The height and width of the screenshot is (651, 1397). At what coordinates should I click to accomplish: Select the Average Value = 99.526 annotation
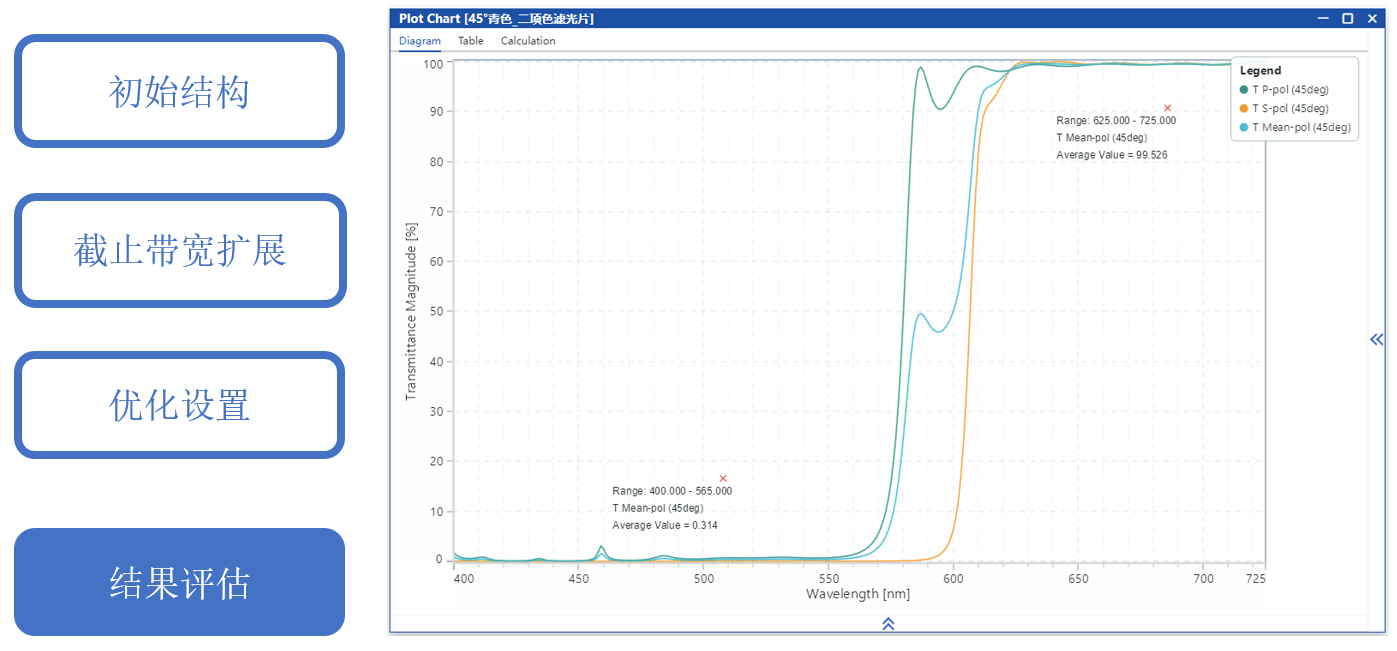(x=1111, y=155)
